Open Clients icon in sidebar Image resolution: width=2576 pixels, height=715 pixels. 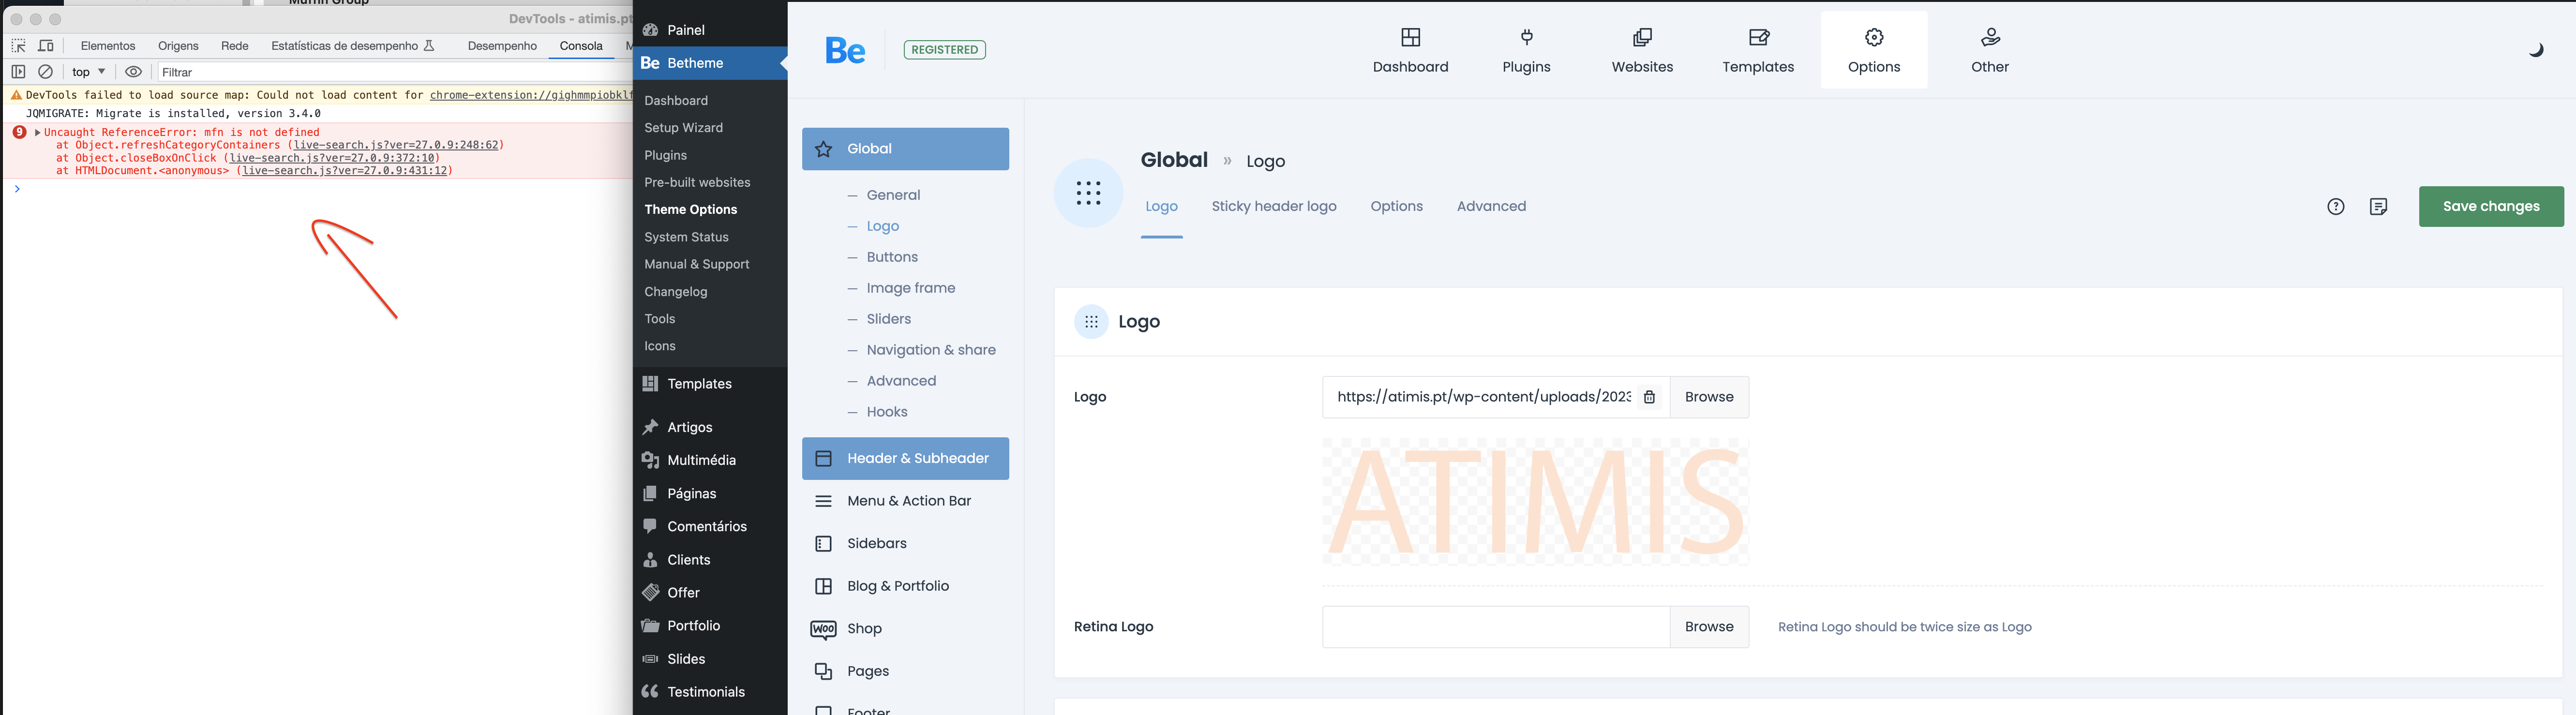click(650, 560)
